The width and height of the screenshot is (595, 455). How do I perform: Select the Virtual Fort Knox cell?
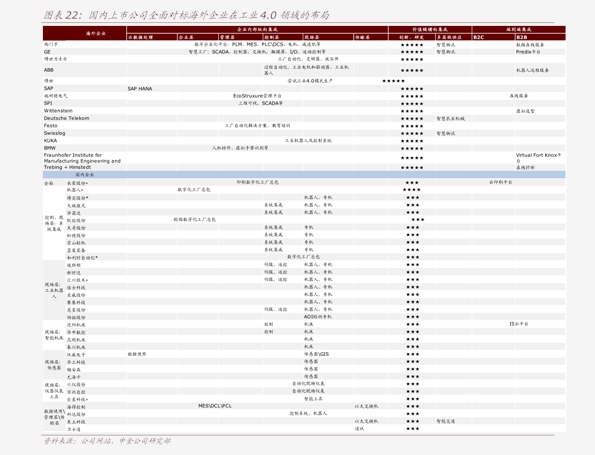click(538, 158)
